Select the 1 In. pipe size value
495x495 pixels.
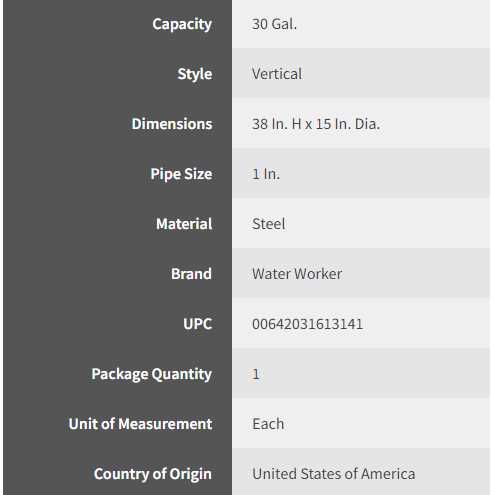point(266,174)
